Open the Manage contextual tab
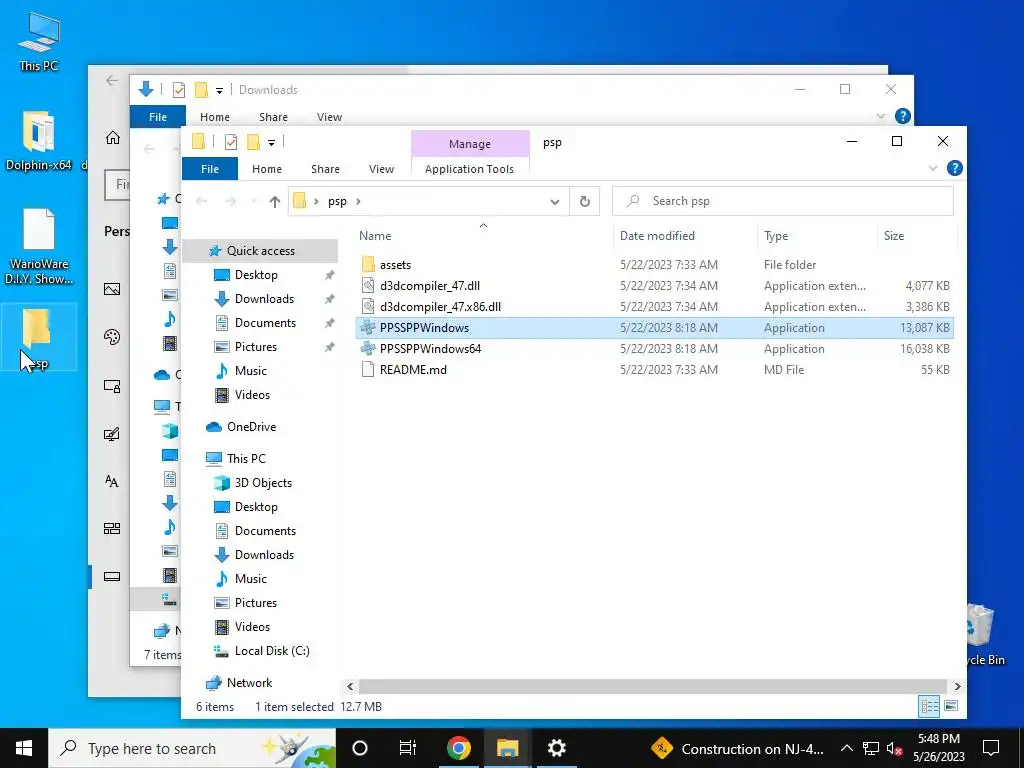The width and height of the screenshot is (1024, 768). pos(470,144)
